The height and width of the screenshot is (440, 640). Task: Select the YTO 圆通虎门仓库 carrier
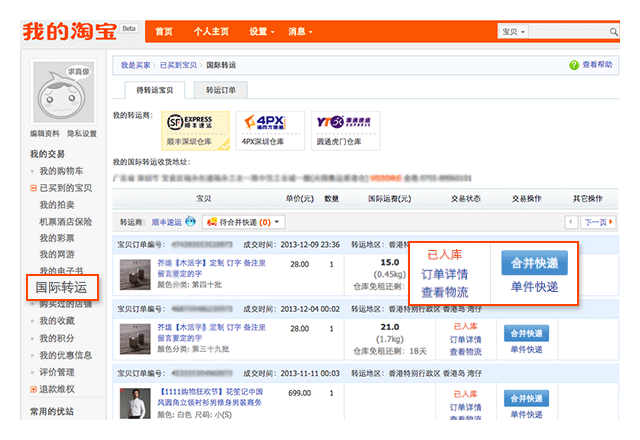click(x=345, y=131)
